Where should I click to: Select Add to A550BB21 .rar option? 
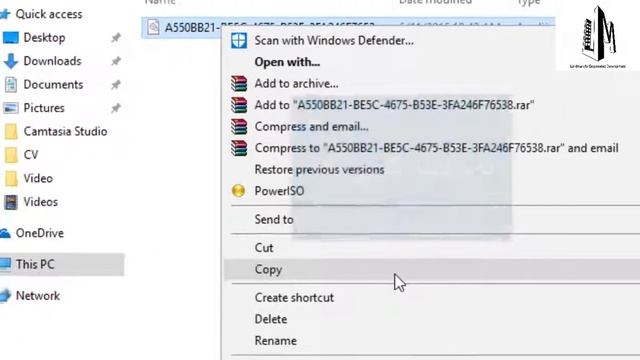coord(394,105)
